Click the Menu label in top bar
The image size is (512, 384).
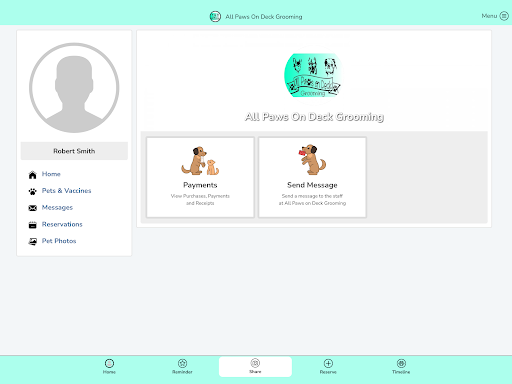(489, 16)
